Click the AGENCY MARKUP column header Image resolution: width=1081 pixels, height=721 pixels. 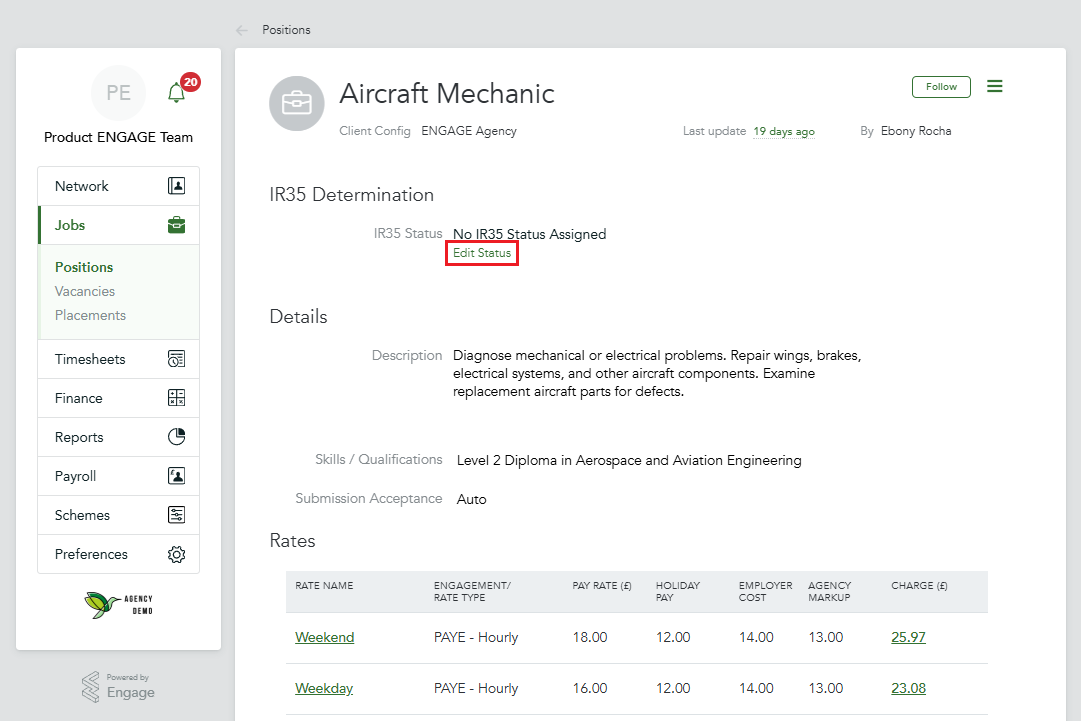pyautogui.click(x=829, y=591)
